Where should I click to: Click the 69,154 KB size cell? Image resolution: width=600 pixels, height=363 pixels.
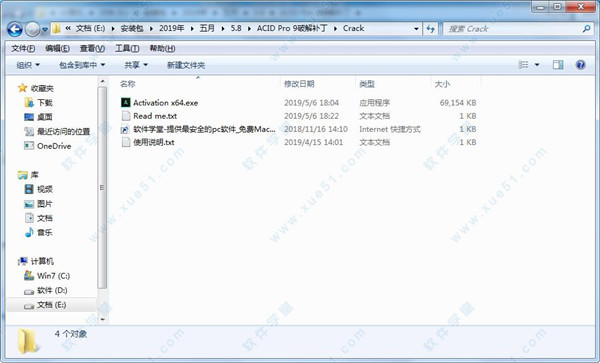pyautogui.click(x=458, y=103)
